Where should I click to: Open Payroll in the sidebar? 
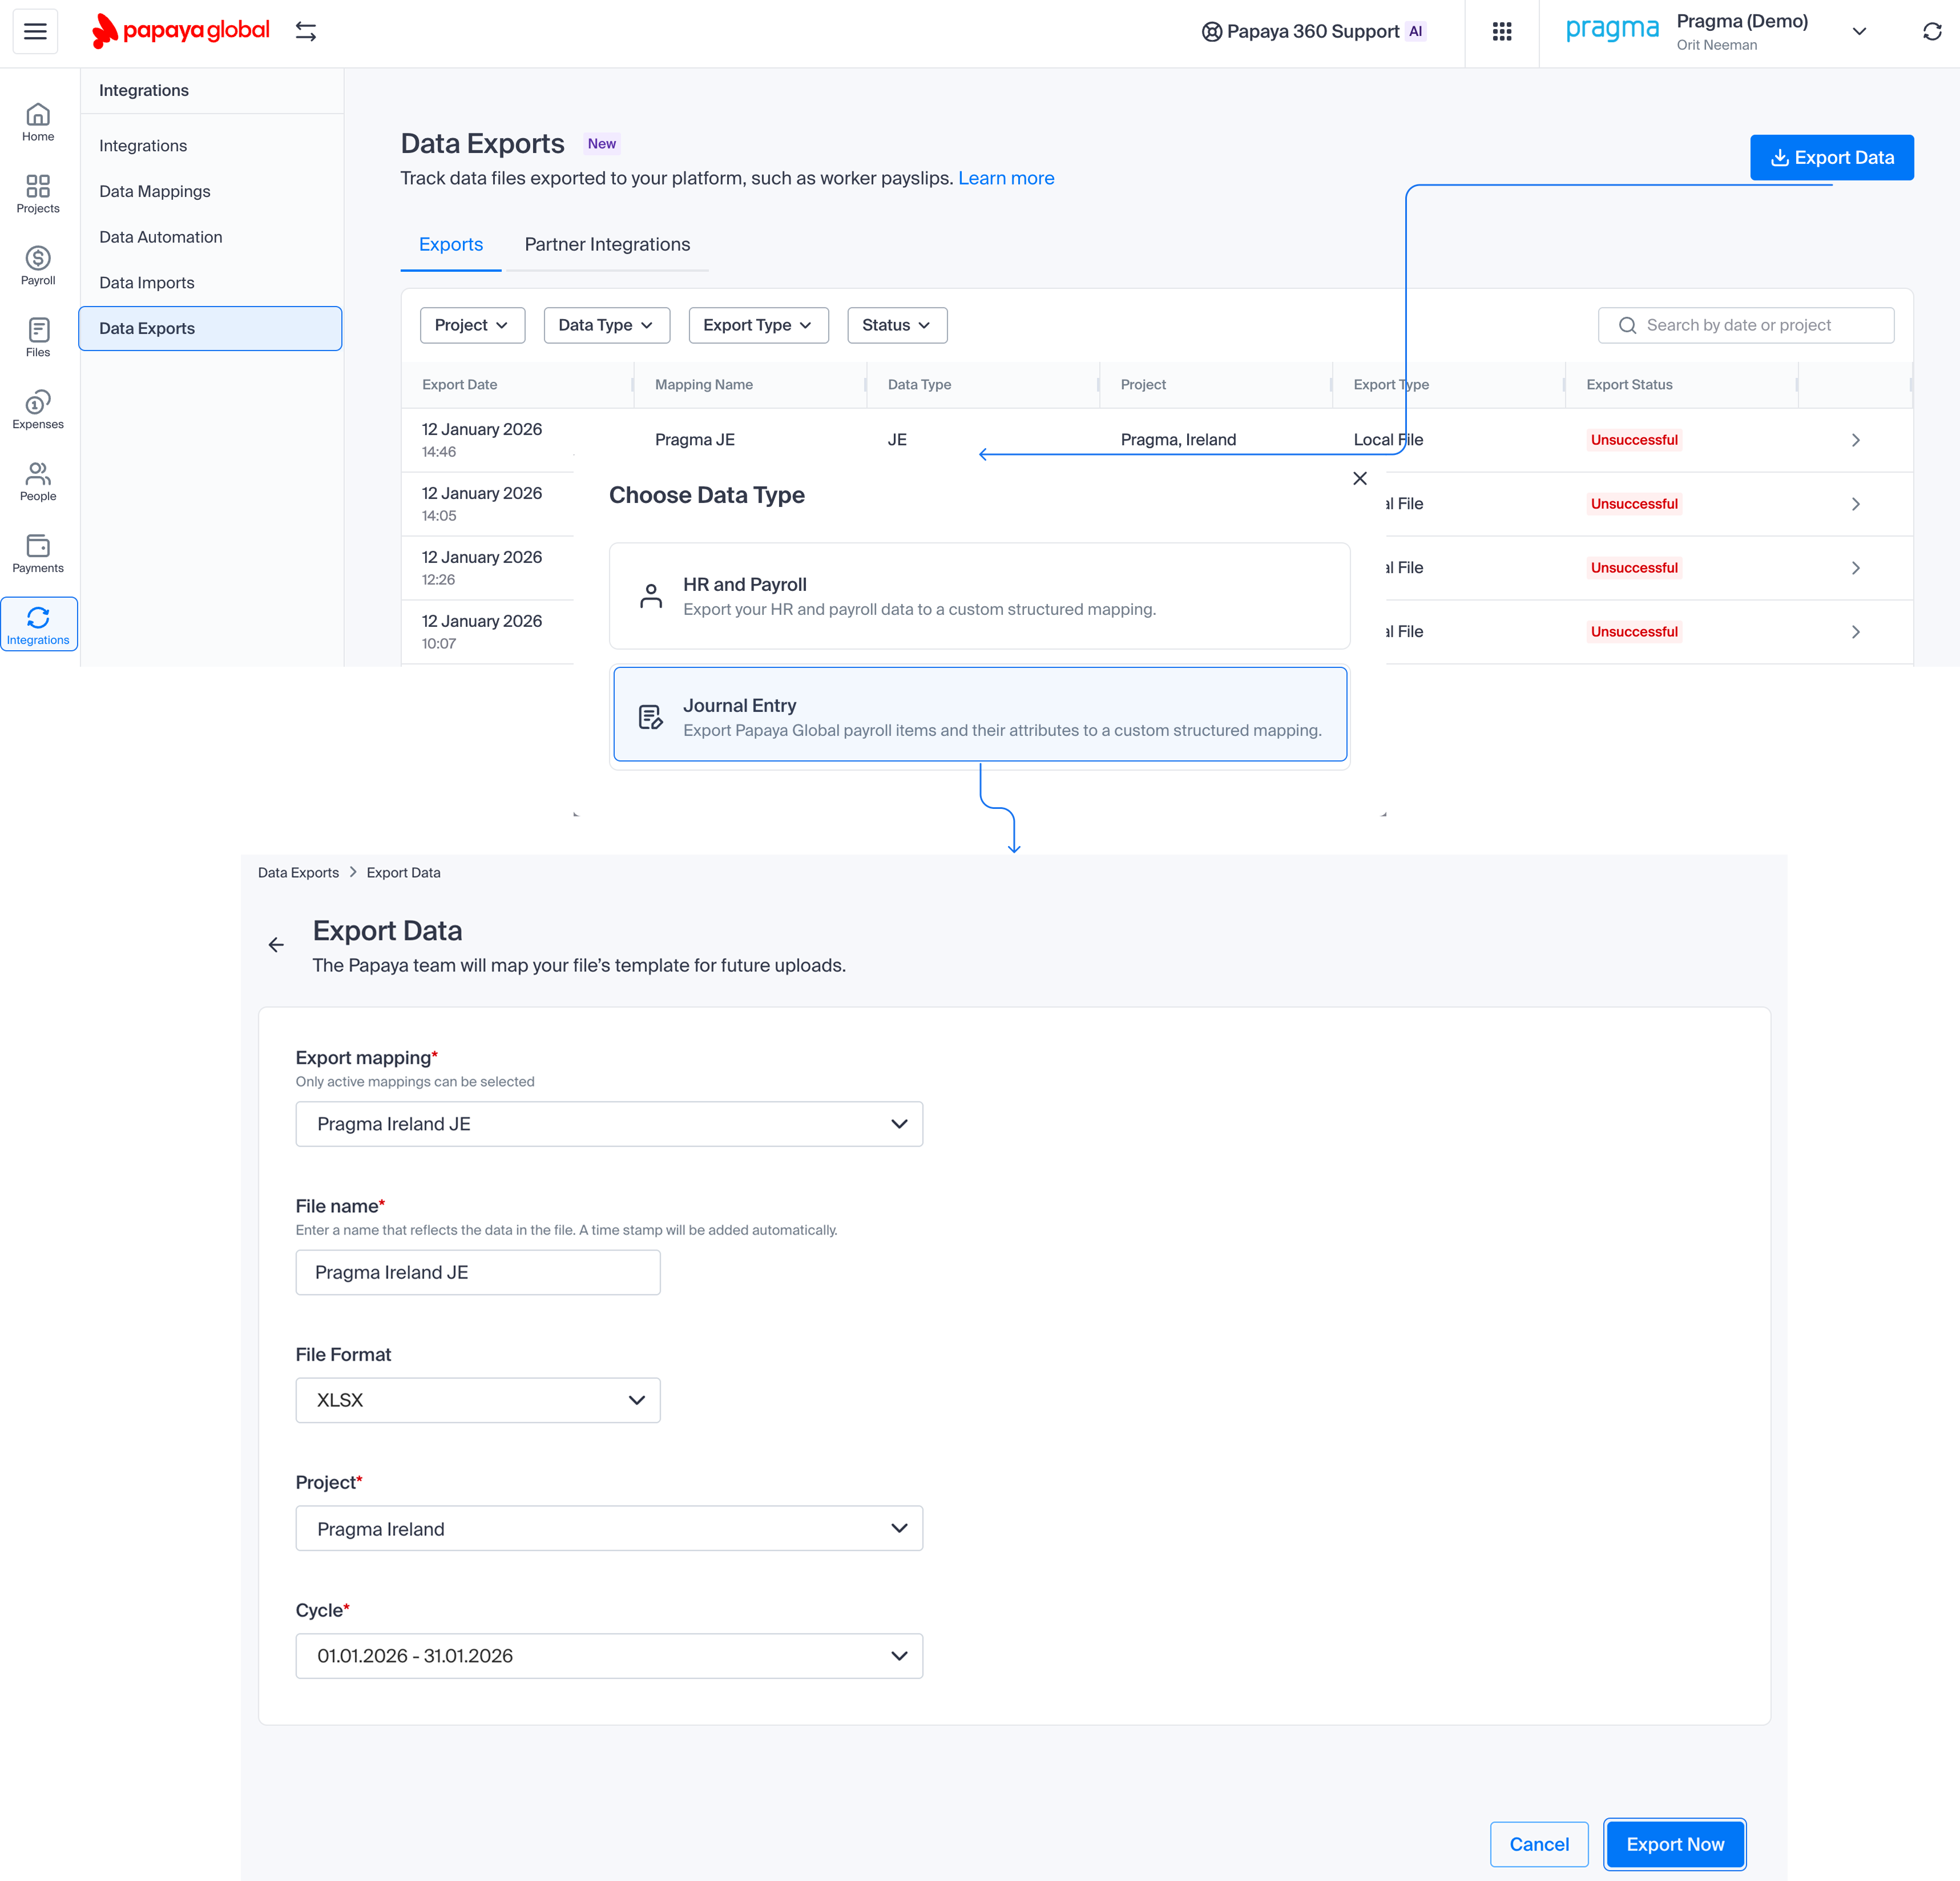[38, 266]
